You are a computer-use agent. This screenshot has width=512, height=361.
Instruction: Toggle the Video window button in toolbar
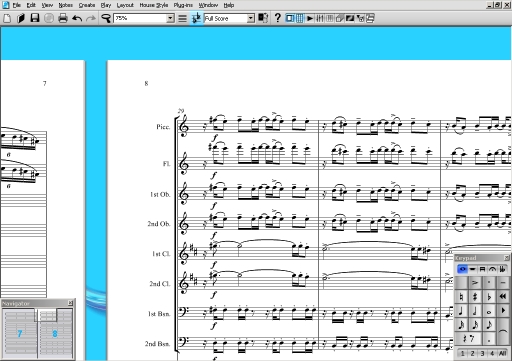pyautogui.click(x=349, y=18)
